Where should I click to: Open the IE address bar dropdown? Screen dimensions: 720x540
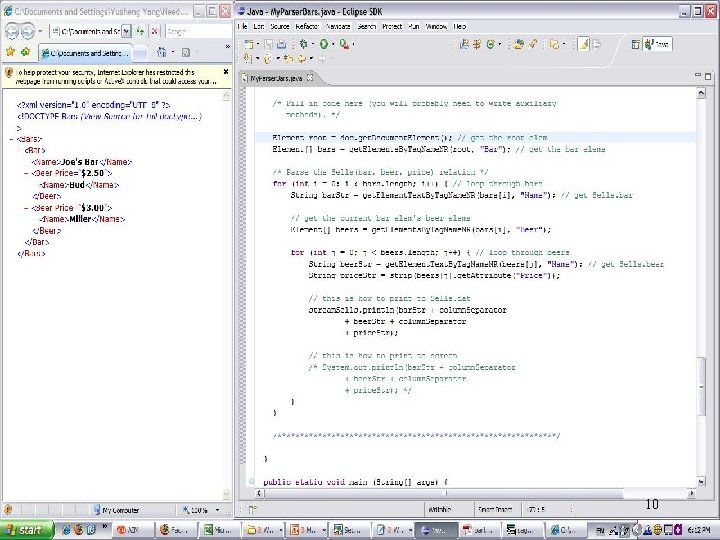pos(128,32)
